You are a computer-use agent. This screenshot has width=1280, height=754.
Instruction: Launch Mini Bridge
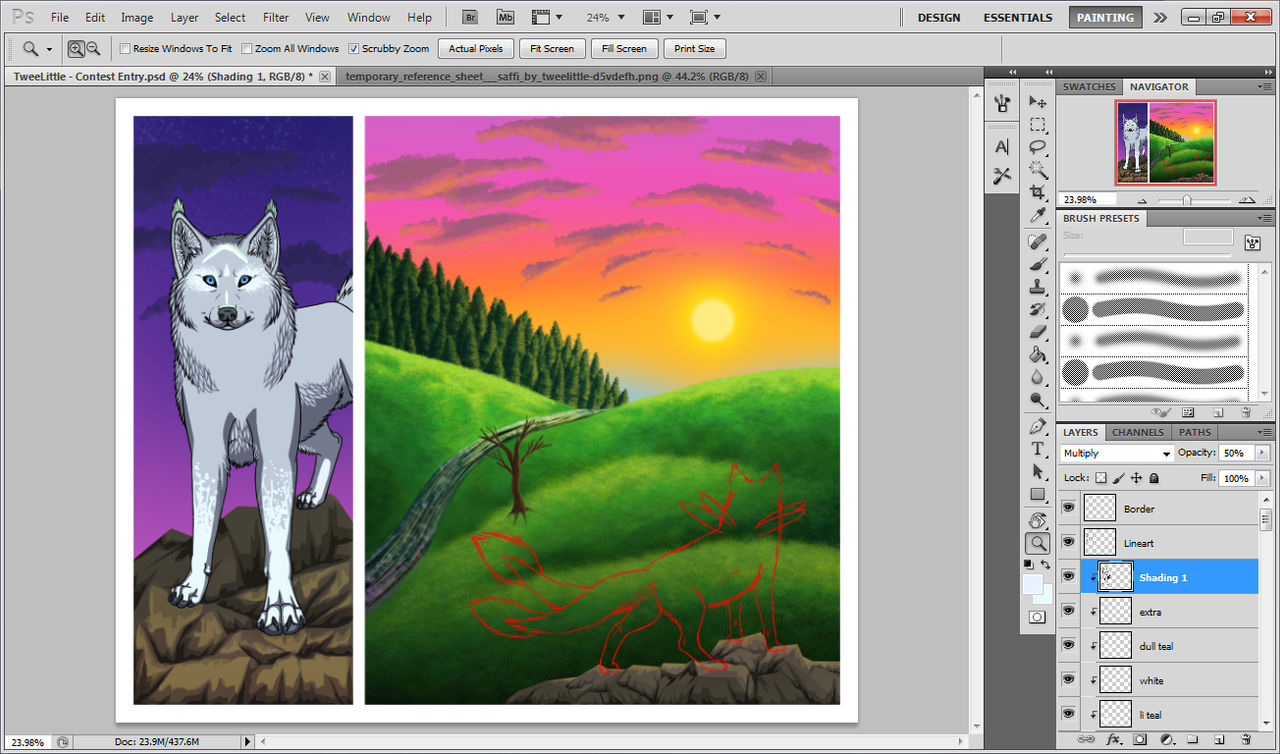click(x=505, y=17)
